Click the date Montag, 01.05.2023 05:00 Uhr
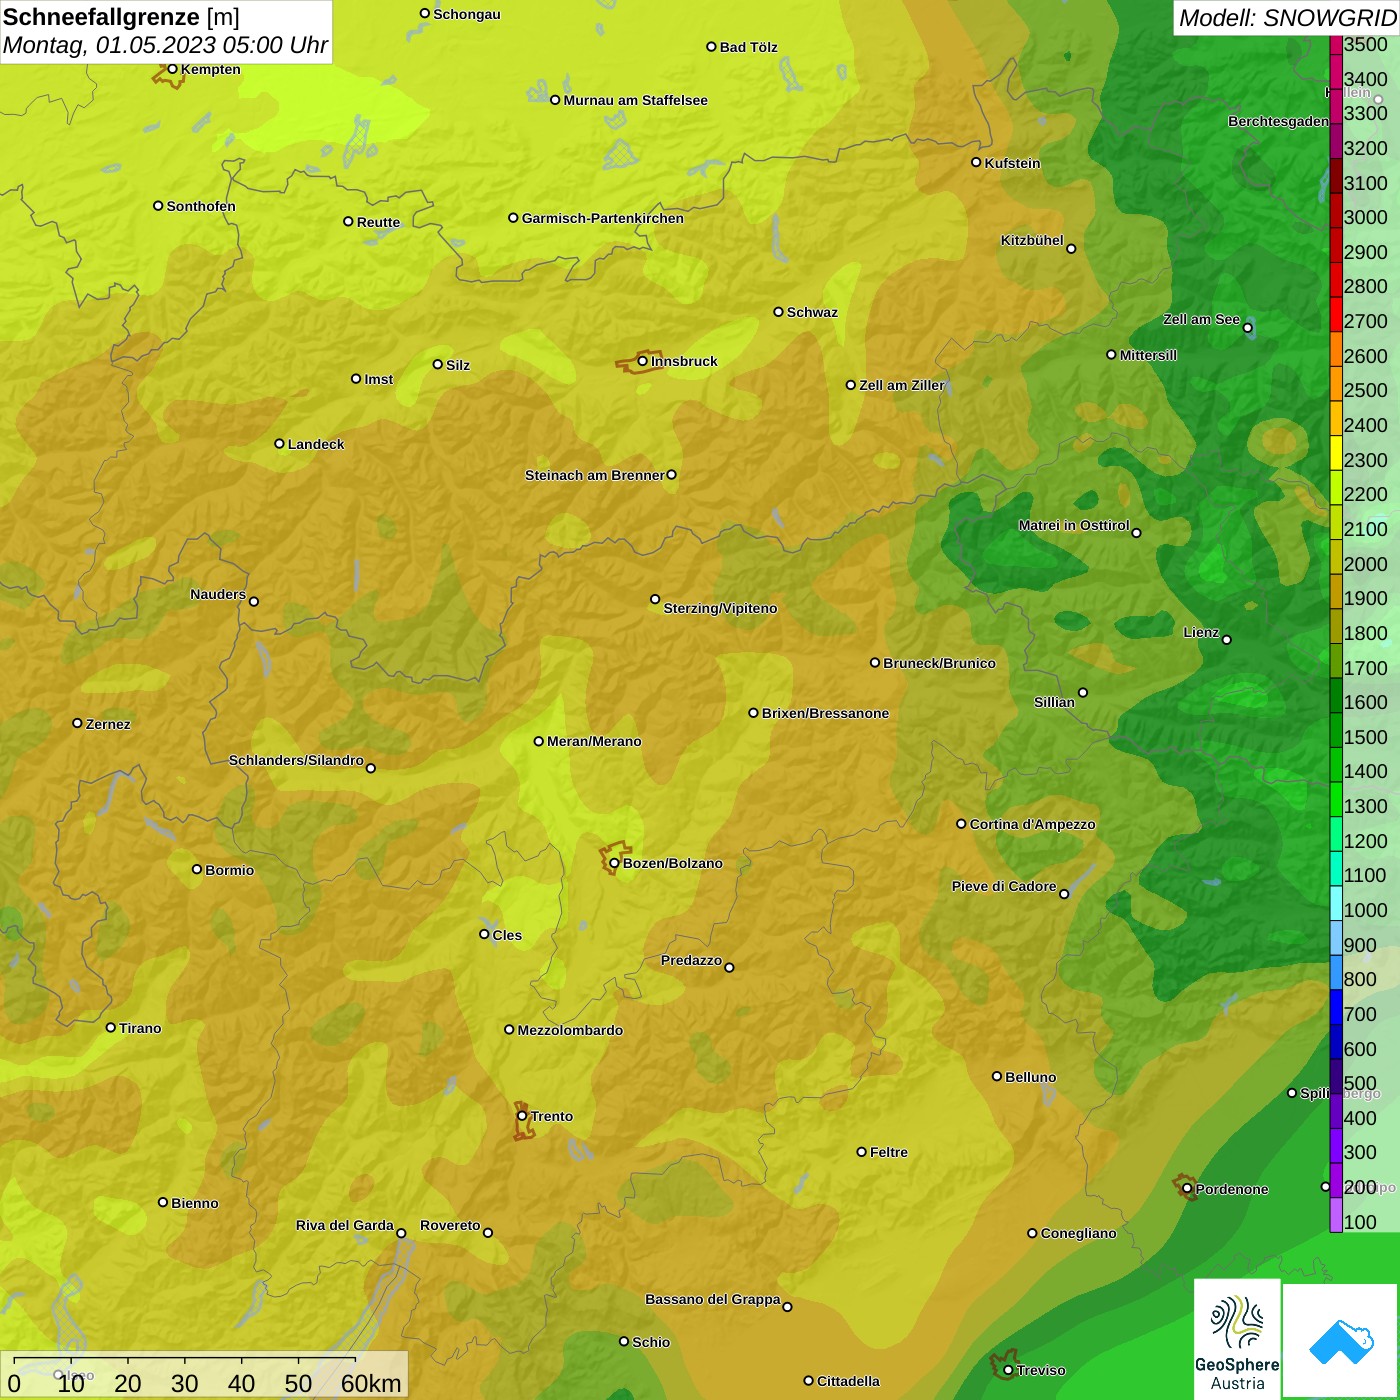1400x1400 pixels. [165, 45]
